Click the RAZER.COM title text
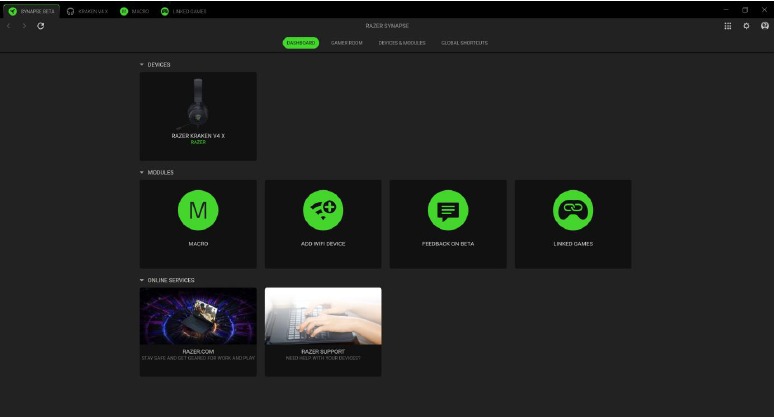775x417 pixels. click(x=198, y=352)
